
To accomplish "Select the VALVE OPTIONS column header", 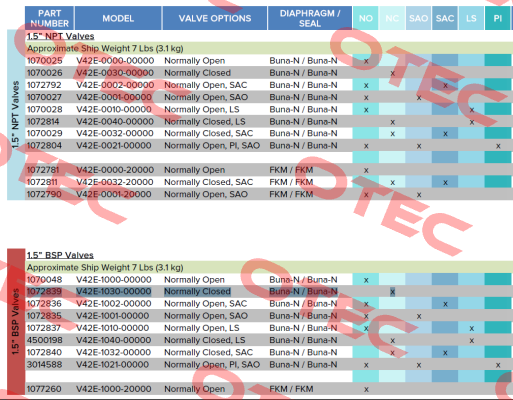I will pos(215,18).
